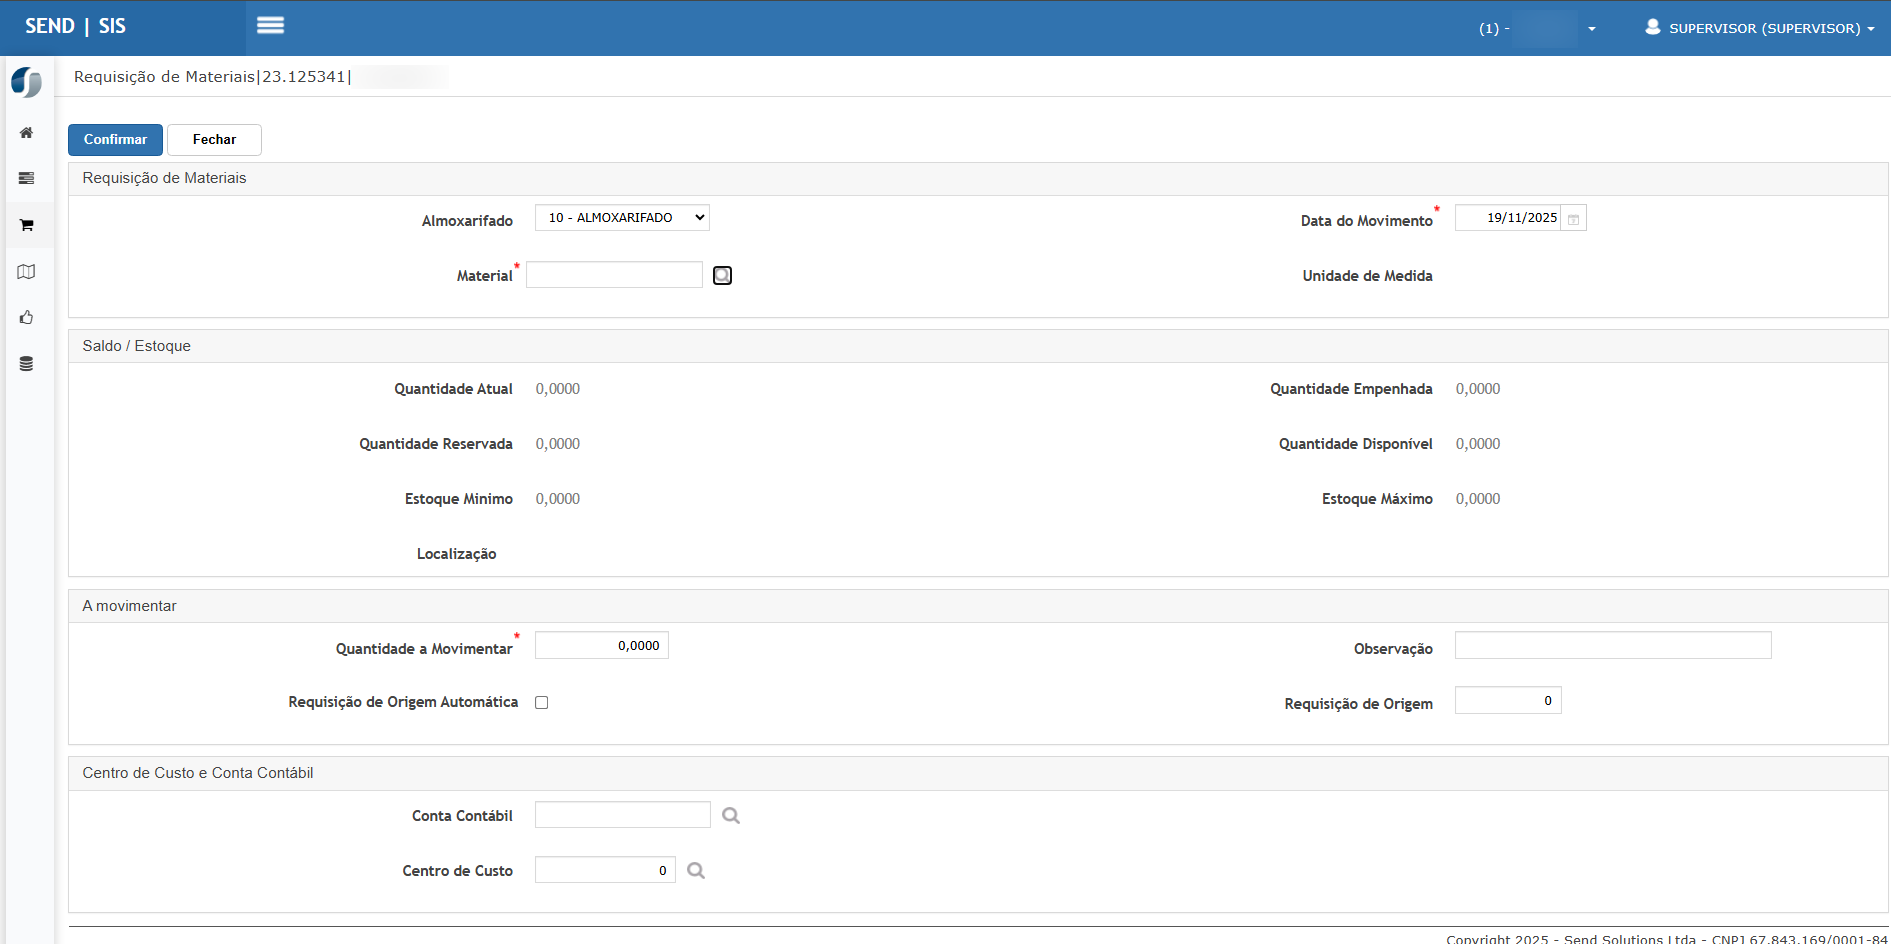The width and height of the screenshot is (1891, 944).
Task: Open the database stack sidebar icon
Action: pyautogui.click(x=27, y=364)
